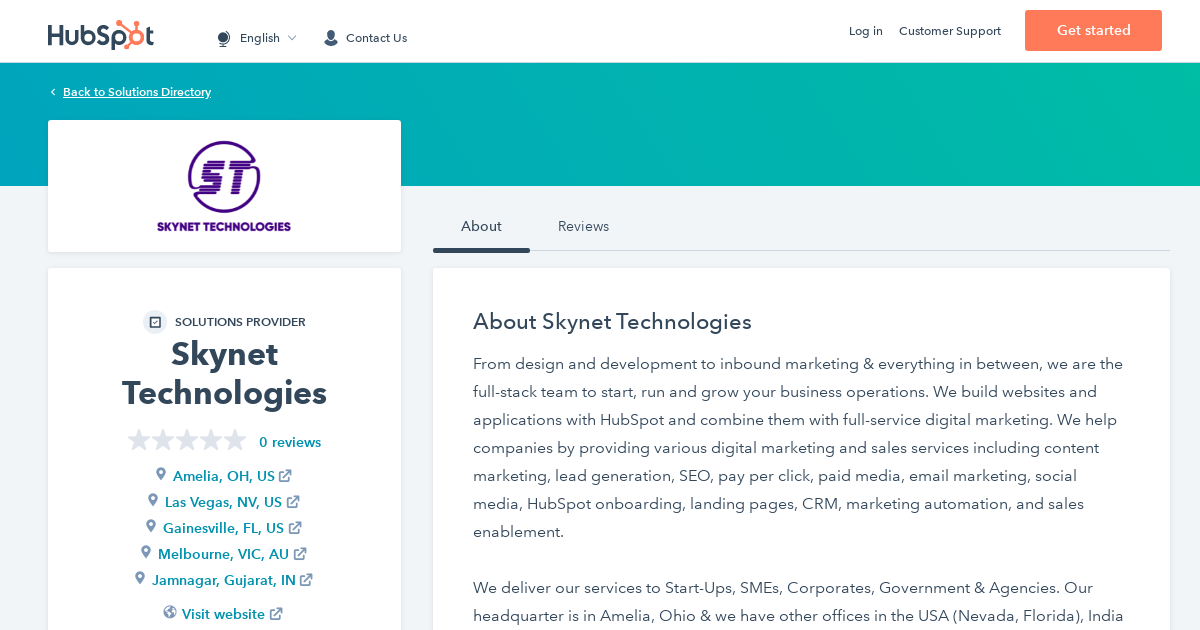Viewport: 1200px width, 630px height.
Task: Click the external link icon beside Visit website
Action: point(275,613)
